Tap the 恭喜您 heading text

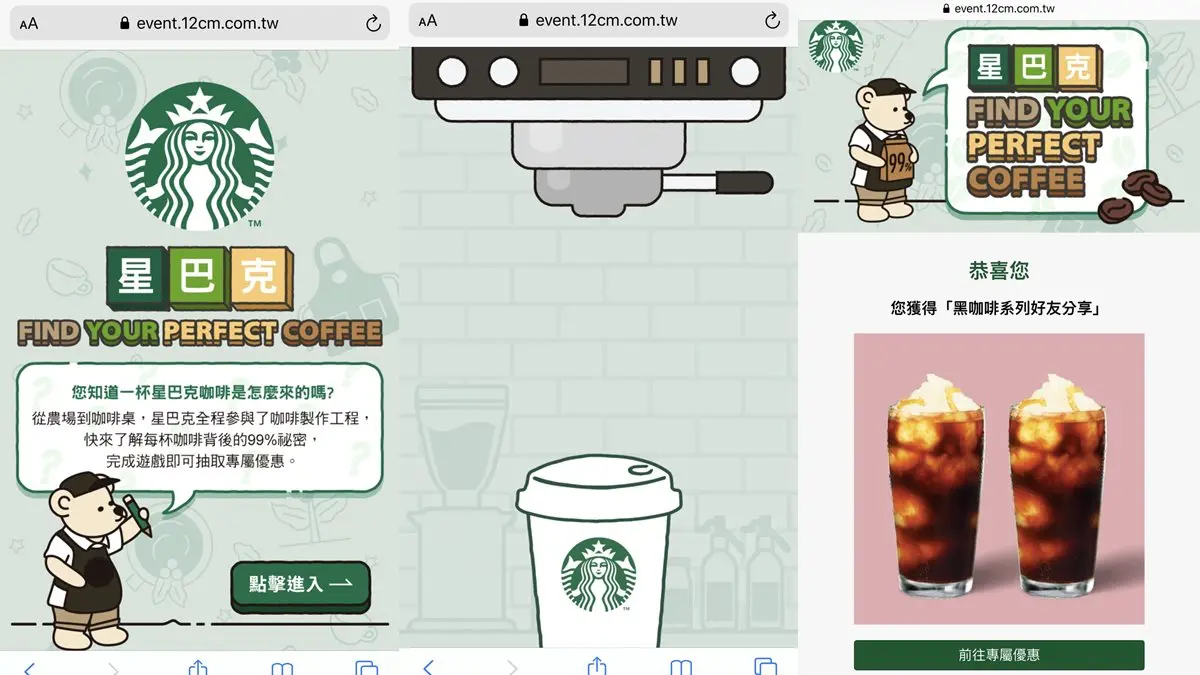pyautogui.click(x=999, y=270)
